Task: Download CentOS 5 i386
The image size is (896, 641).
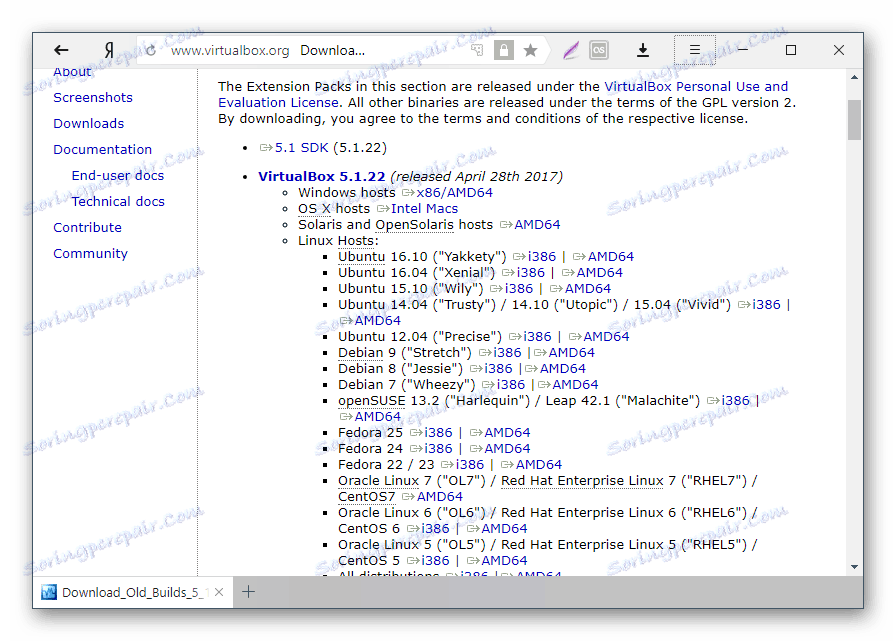Action: (435, 560)
